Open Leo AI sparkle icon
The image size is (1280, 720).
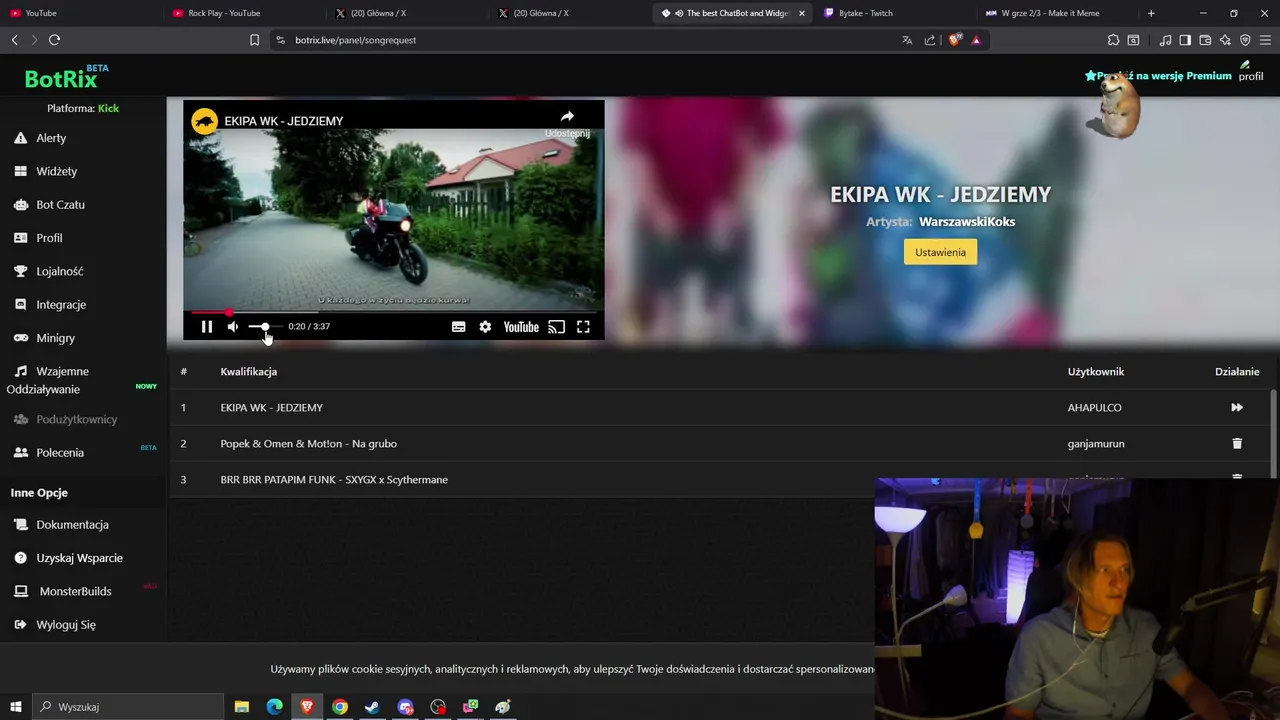pos(1225,40)
